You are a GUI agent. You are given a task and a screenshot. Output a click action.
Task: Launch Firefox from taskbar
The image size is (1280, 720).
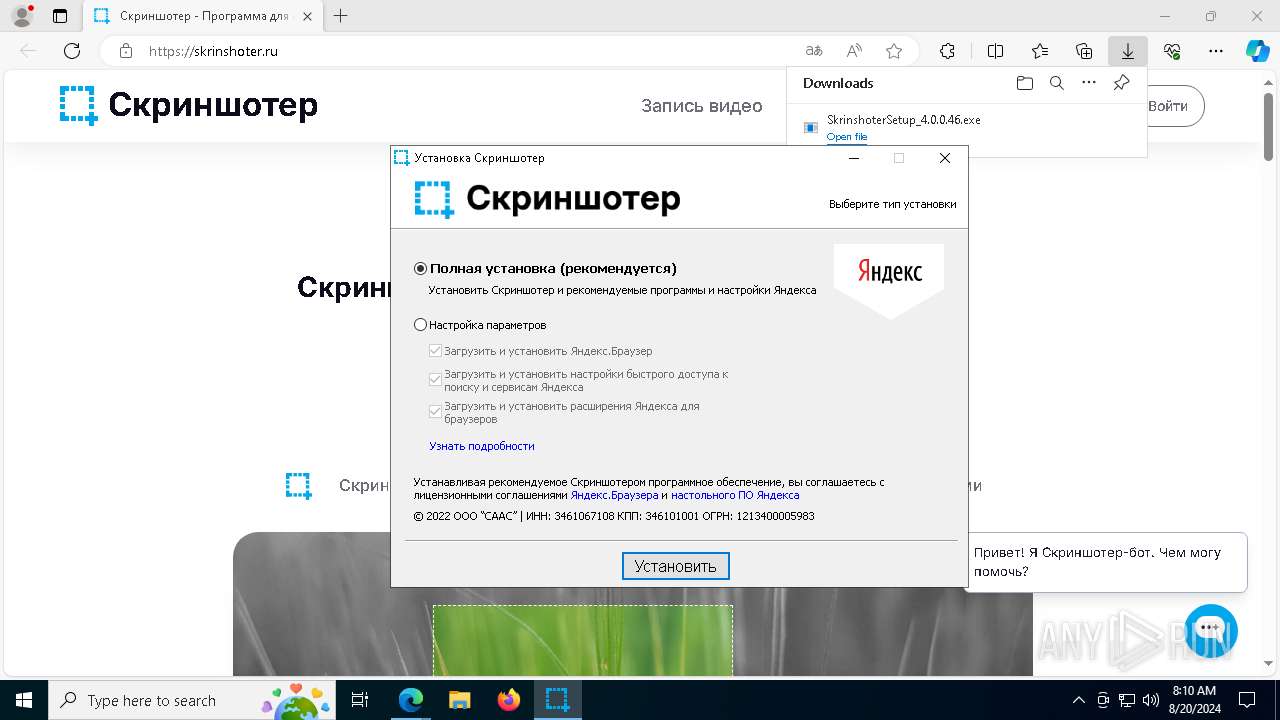[508, 700]
